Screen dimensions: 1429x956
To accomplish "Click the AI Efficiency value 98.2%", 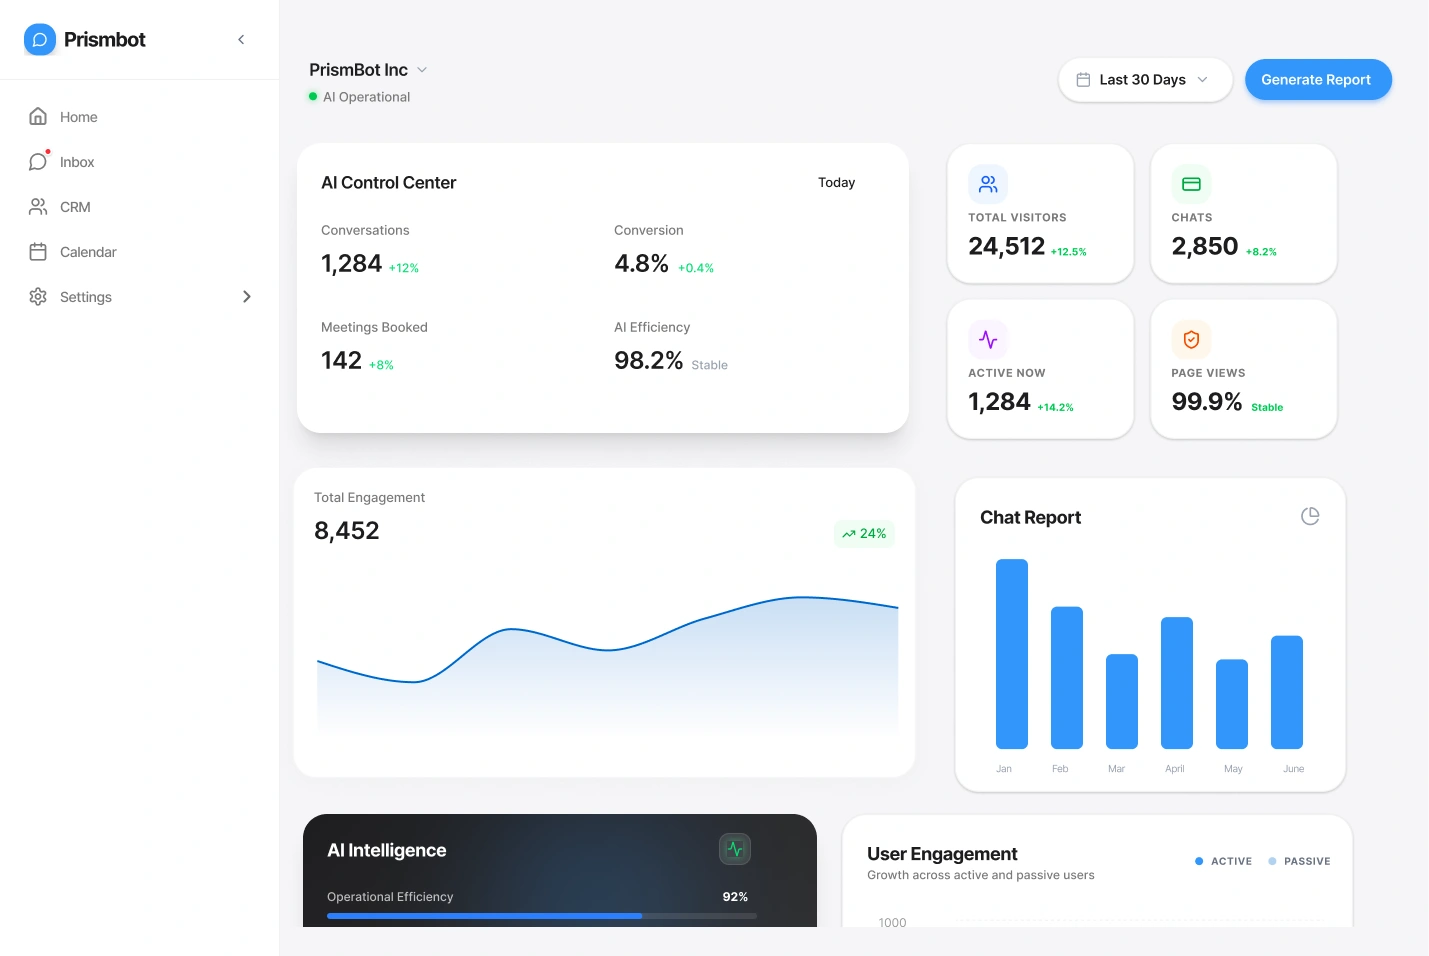I will (649, 360).
